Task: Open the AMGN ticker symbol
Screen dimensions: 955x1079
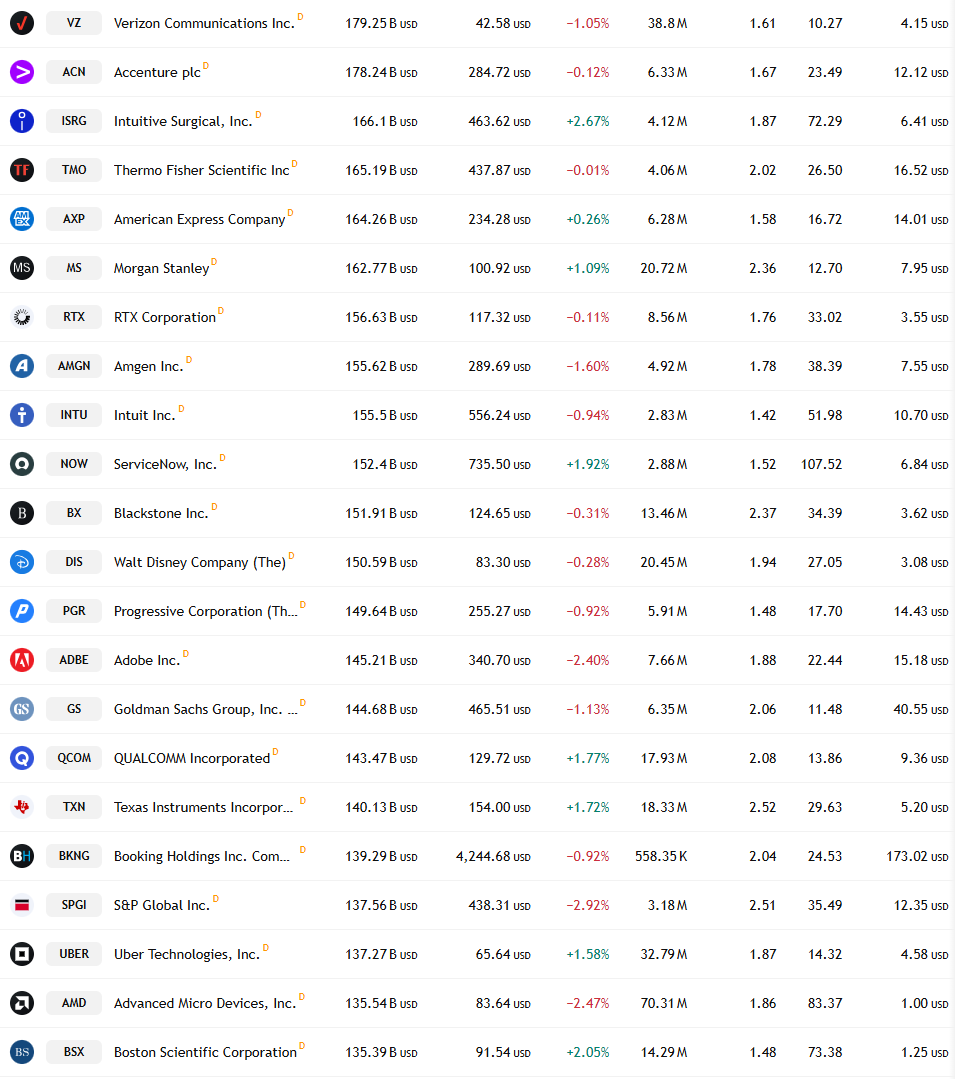Action: (74, 365)
